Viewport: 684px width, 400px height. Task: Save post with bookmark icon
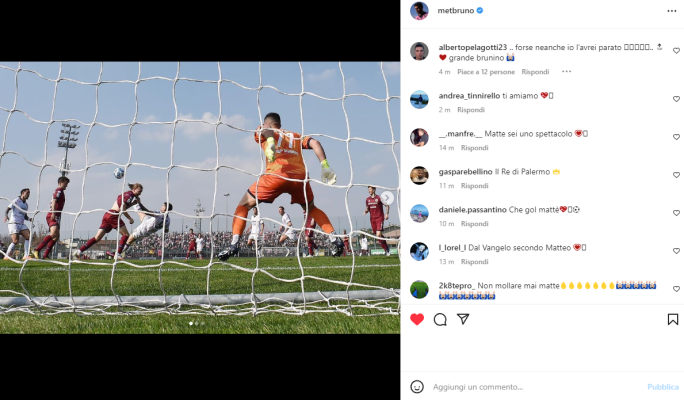[x=673, y=319]
